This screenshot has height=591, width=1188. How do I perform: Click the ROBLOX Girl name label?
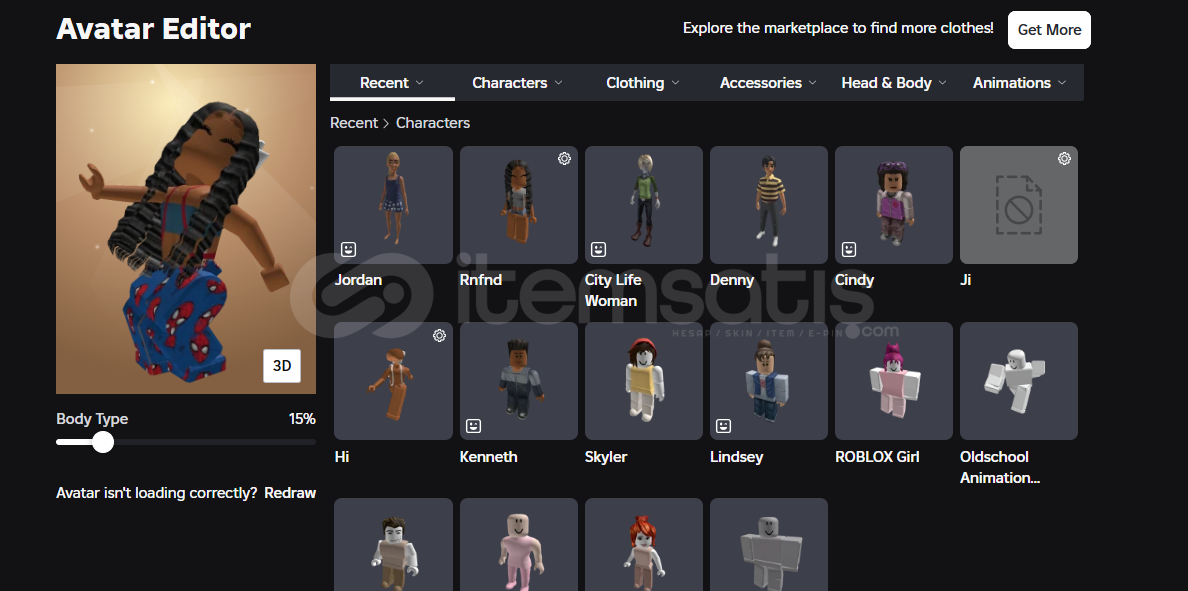877,457
